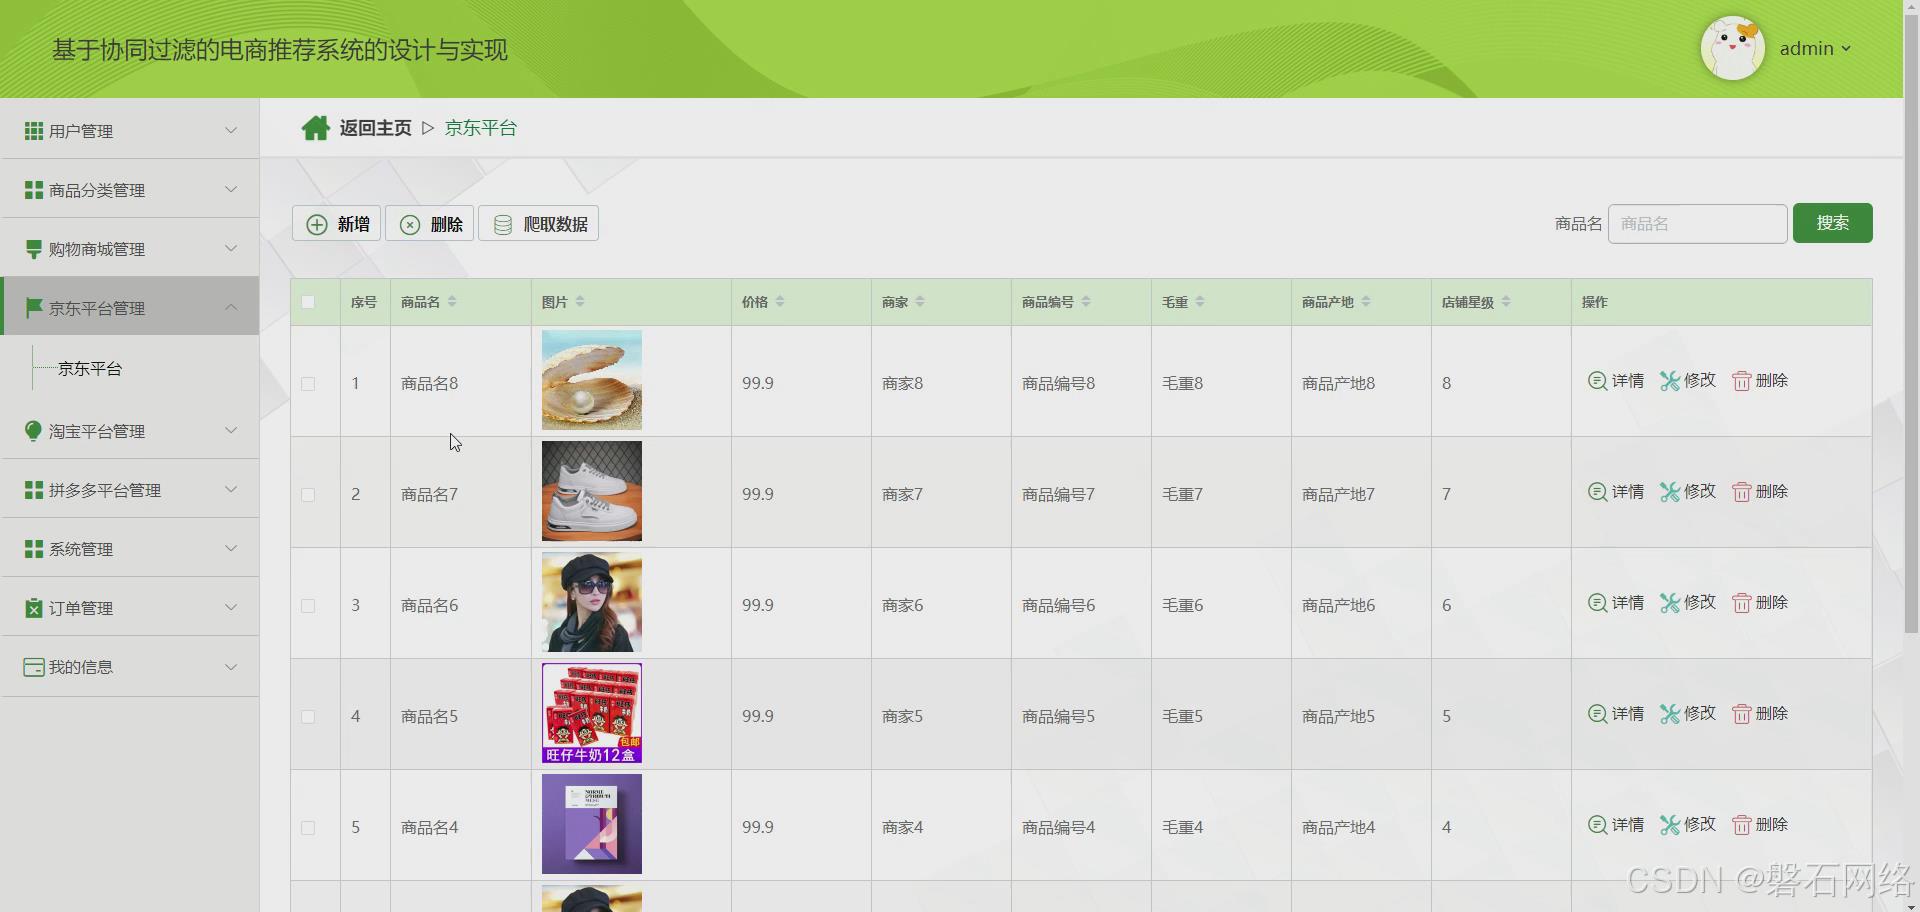Click the 淘宝平台管理 bulb icon
The image size is (1920, 912).
[x=33, y=431]
